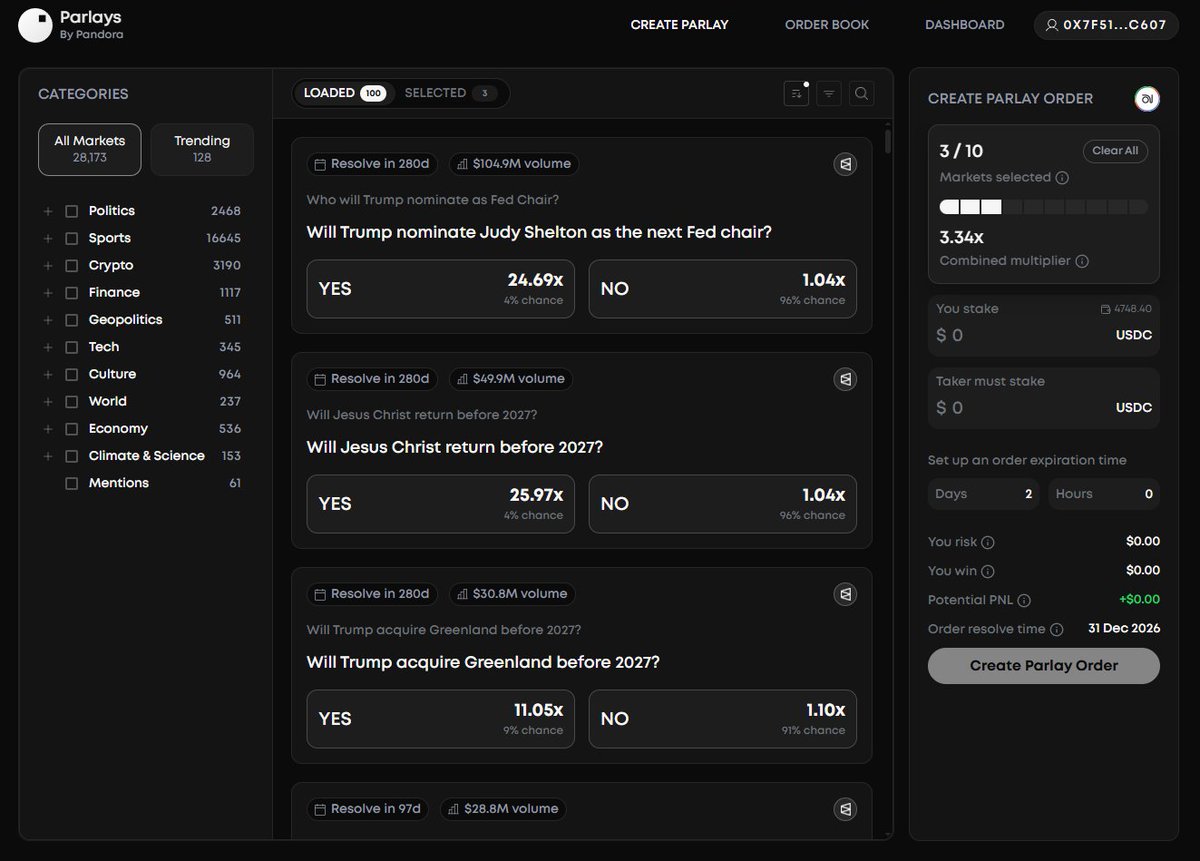Check the Finance category checkbox
Screen dimensions: 1200x861
coord(71,293)
